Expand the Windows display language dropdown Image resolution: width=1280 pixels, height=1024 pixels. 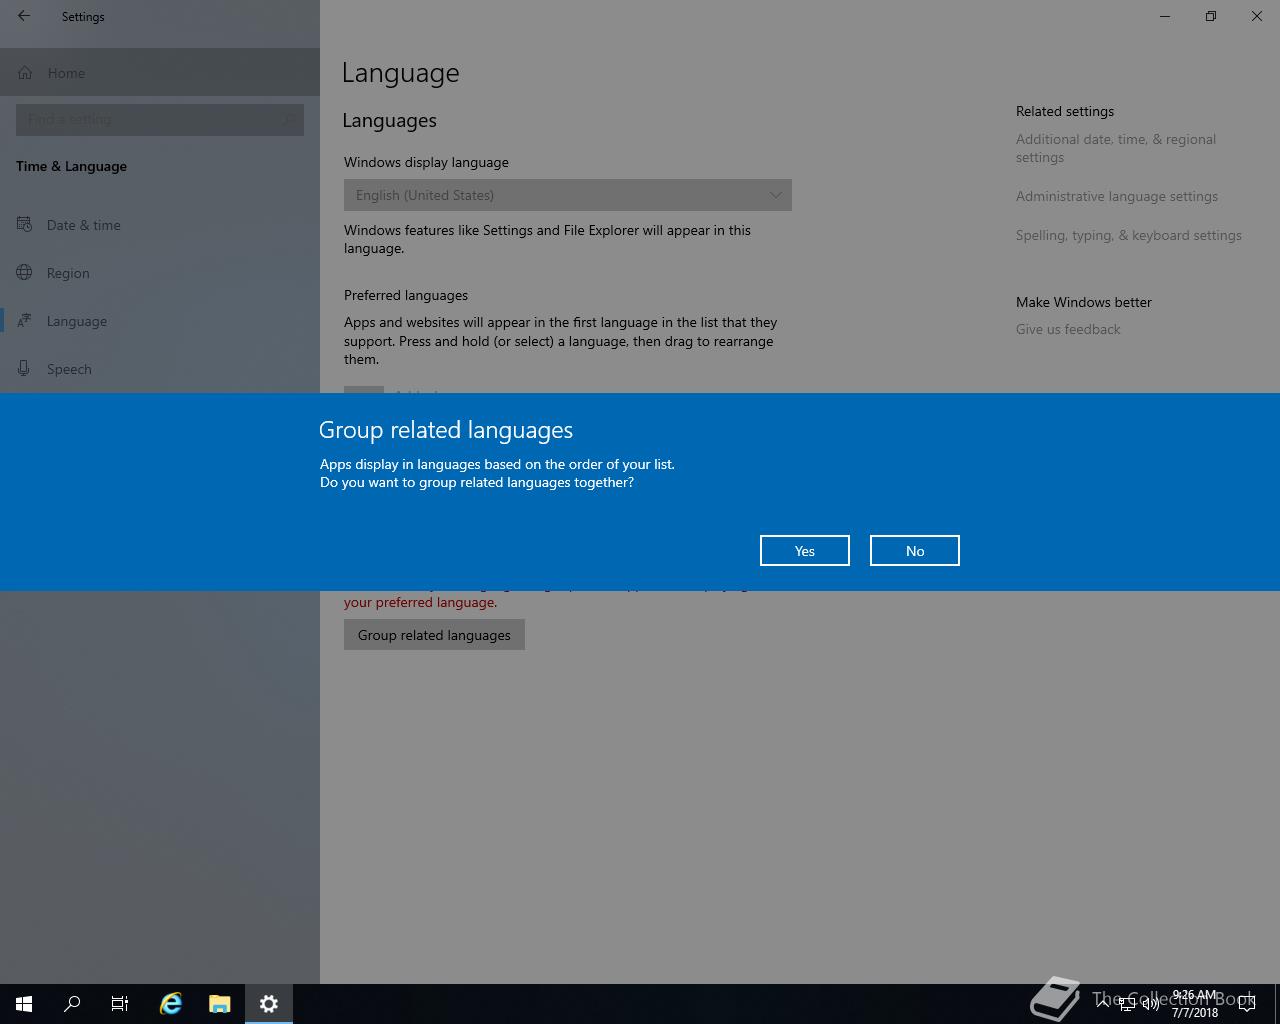coord(568,195)
